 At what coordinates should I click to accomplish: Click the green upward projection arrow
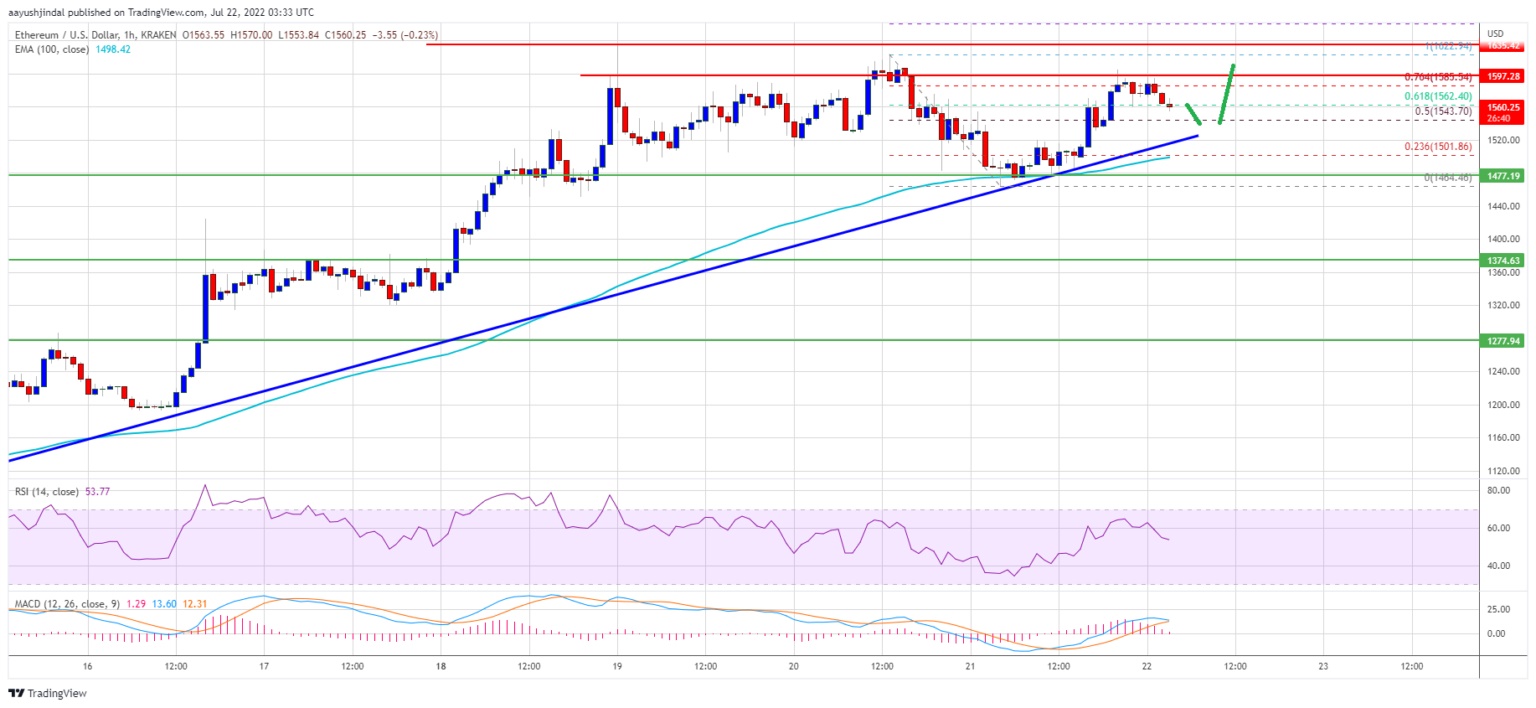1227,95
